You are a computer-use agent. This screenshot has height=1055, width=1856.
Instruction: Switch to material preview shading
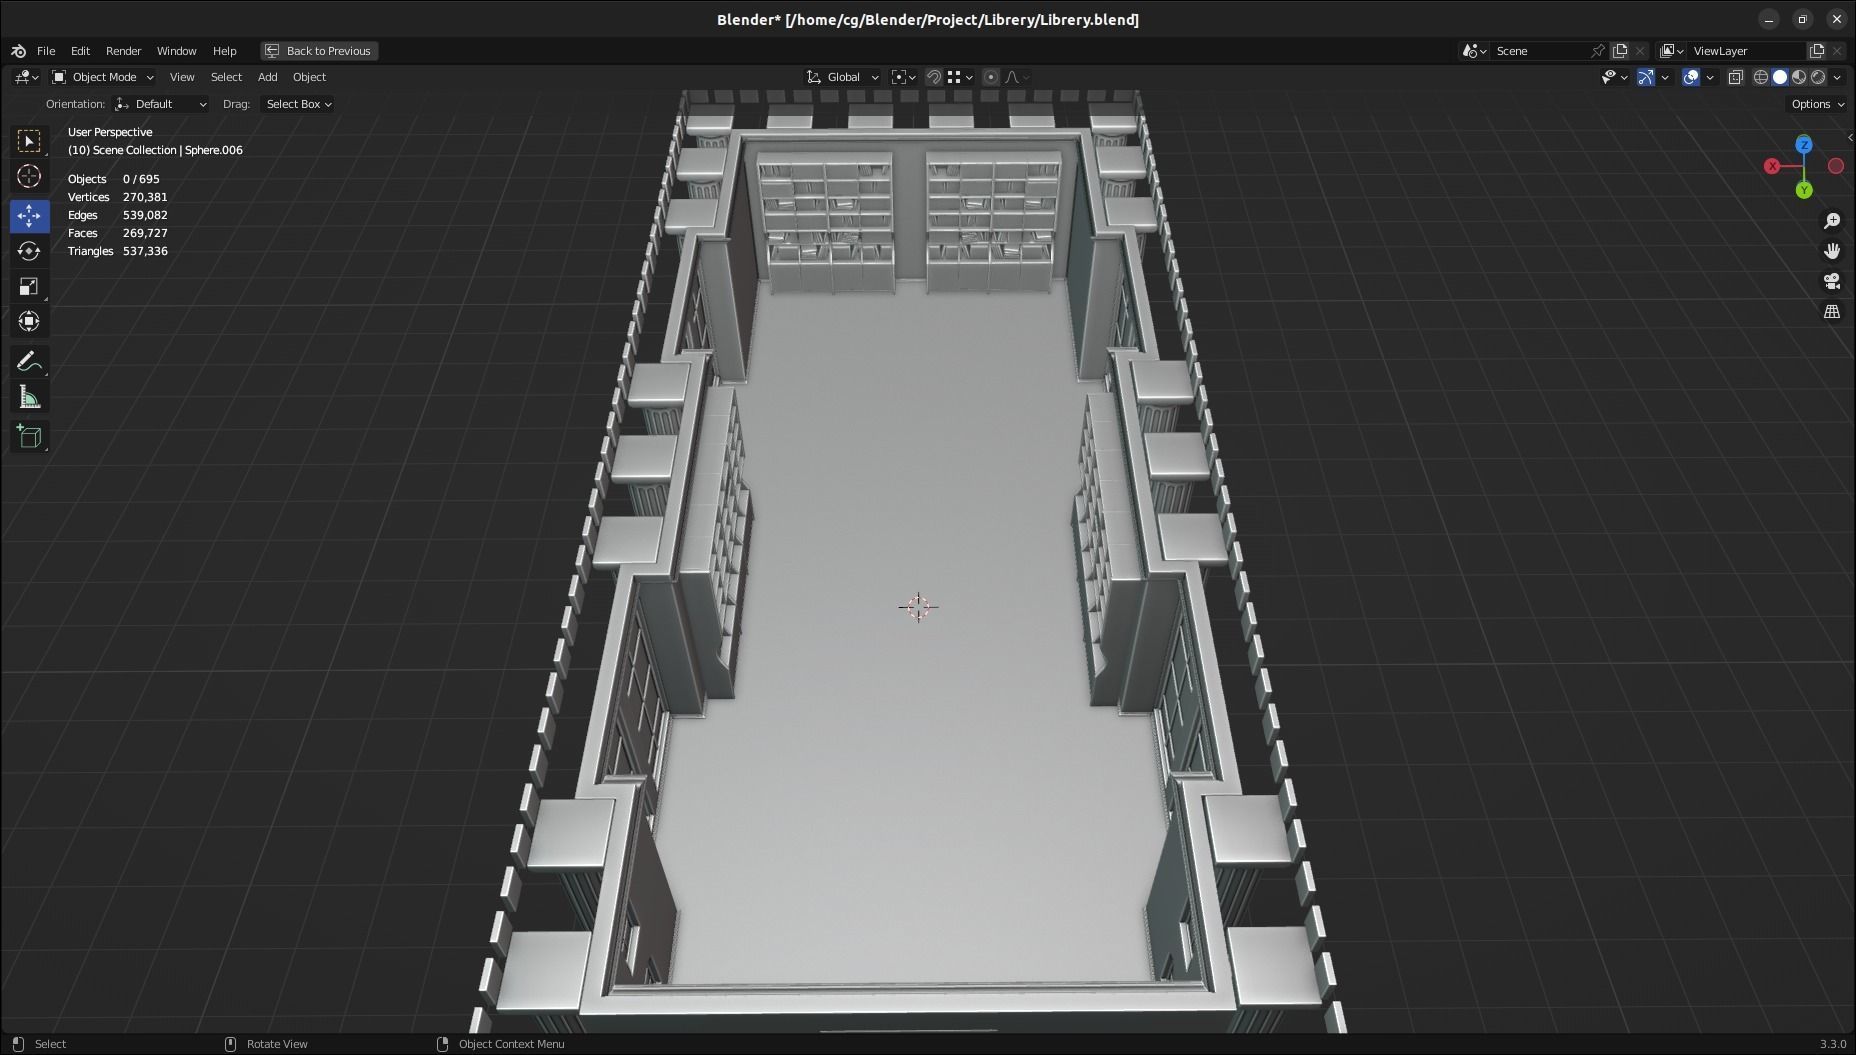point(1799,77)
